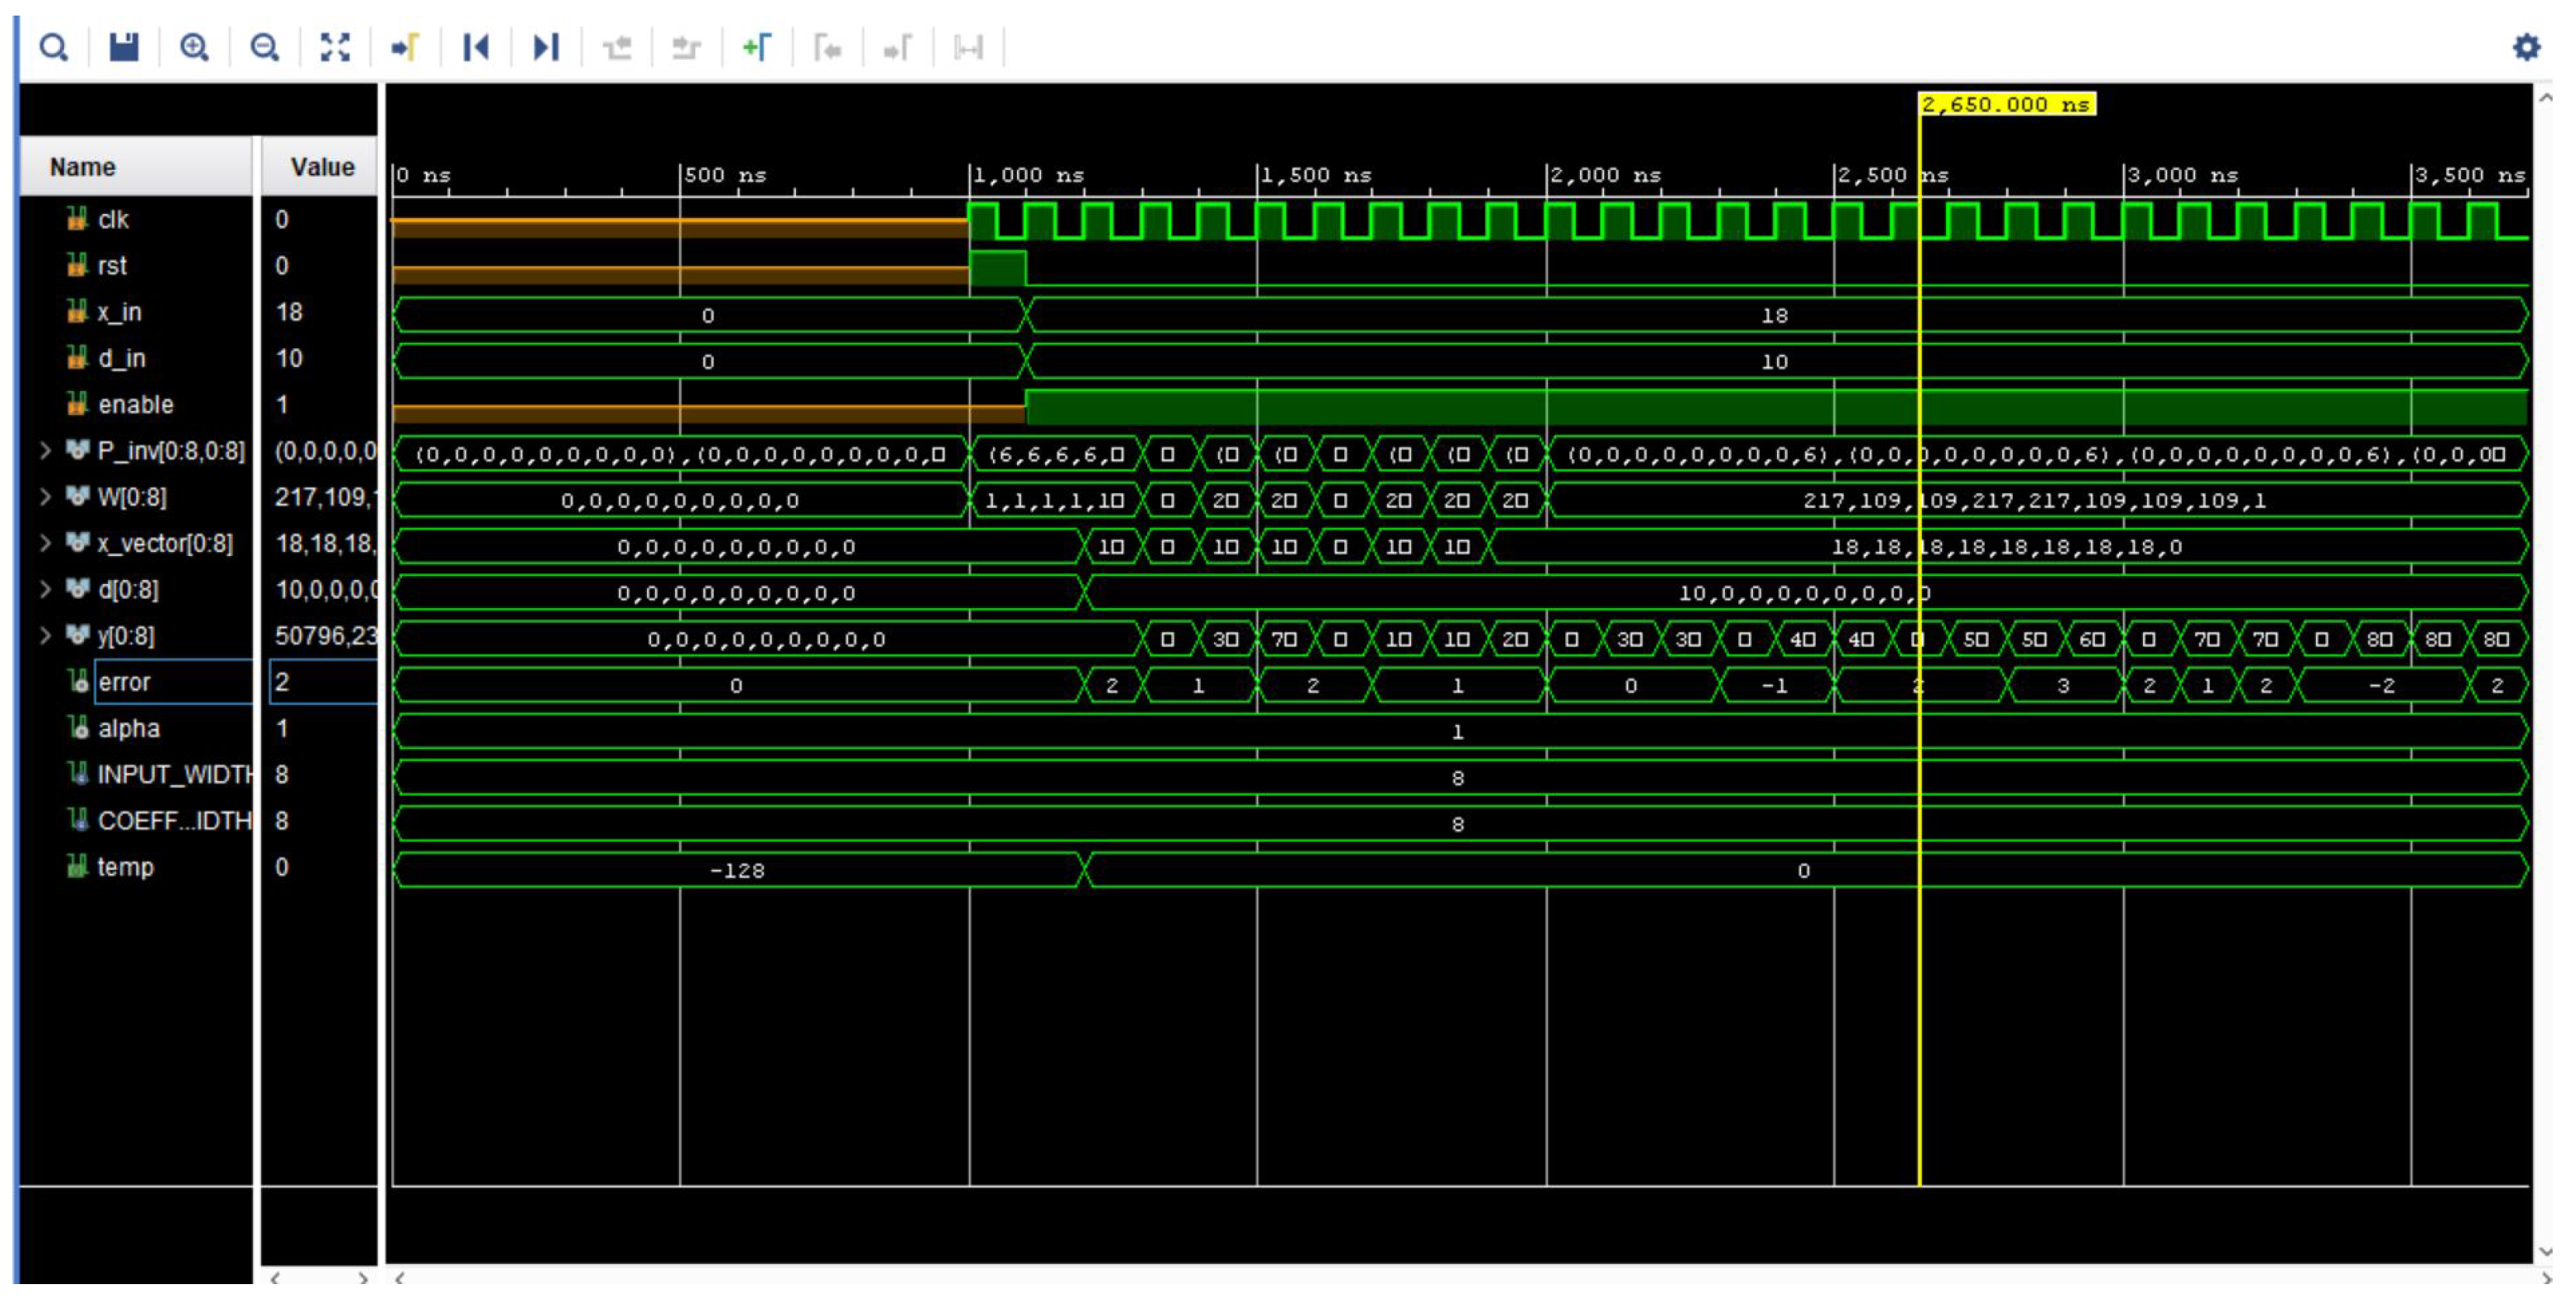This screenshot has height=1302, width=2576.
Task: Expand the P_inv[0:8,0:8] signal
Action: click(44, 451)
